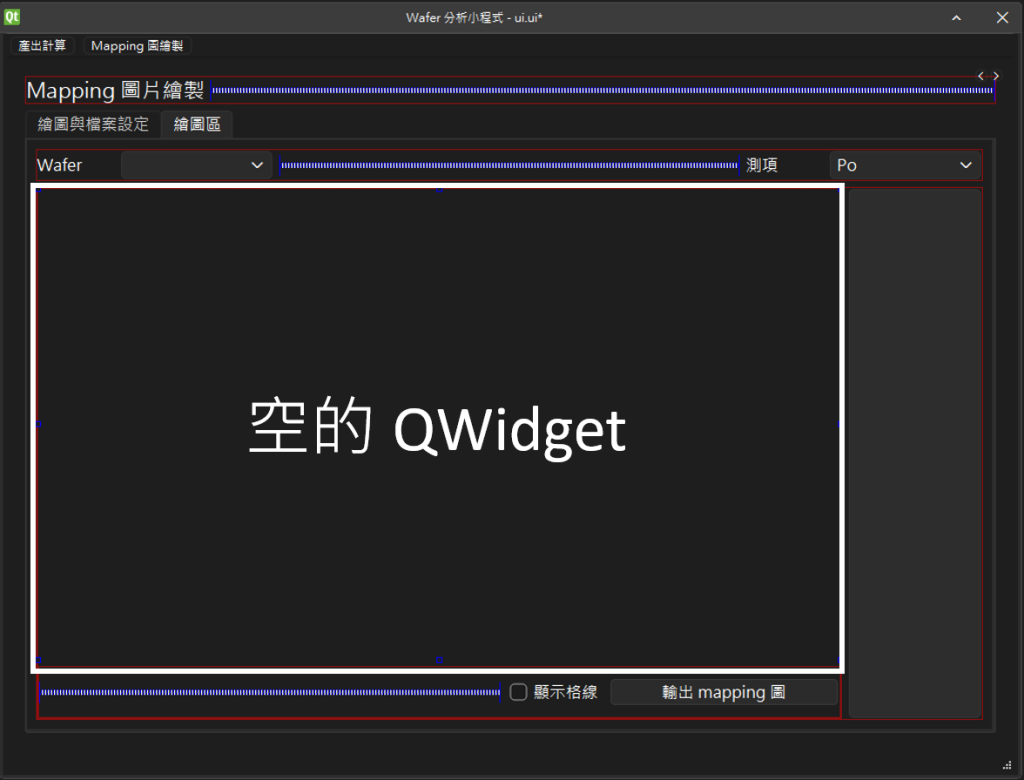The height and width of the screenshot is (780, 1024).
Task: Expand the 測項 dropdown showing Po
Action: point(905,165)
